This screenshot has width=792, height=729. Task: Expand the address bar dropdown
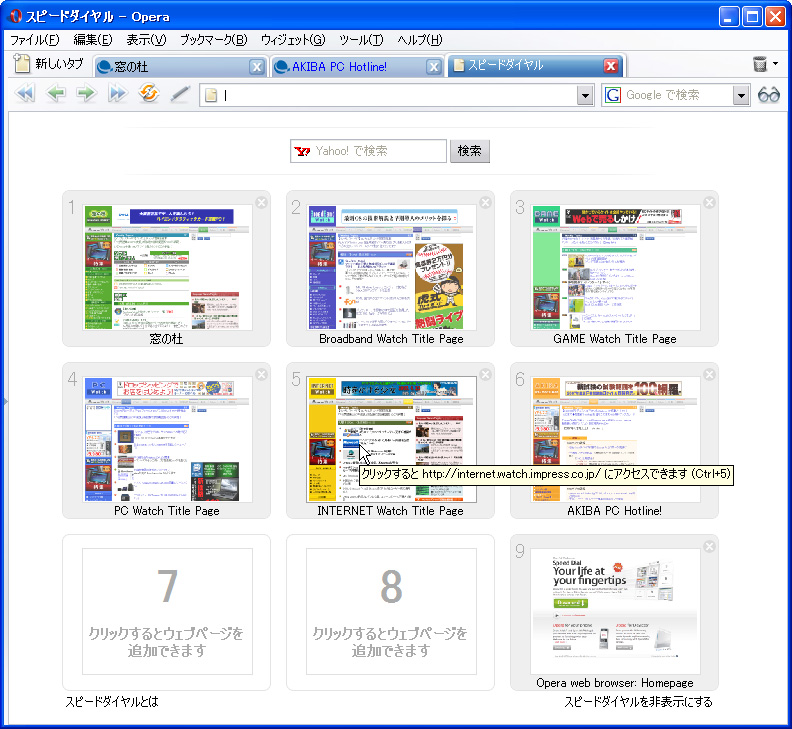[x=585, y=95]
